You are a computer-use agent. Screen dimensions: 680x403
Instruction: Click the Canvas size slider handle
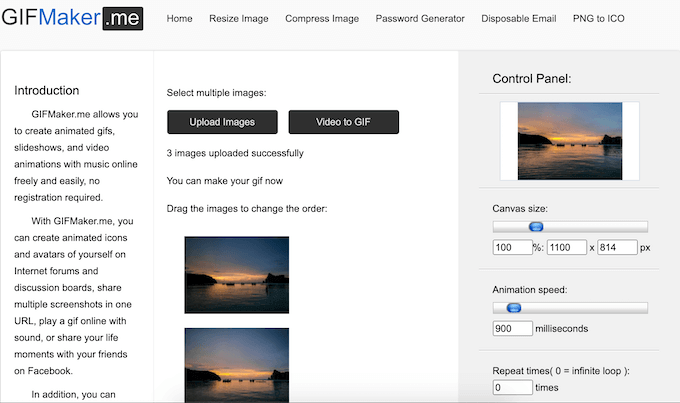click(535, 227)
